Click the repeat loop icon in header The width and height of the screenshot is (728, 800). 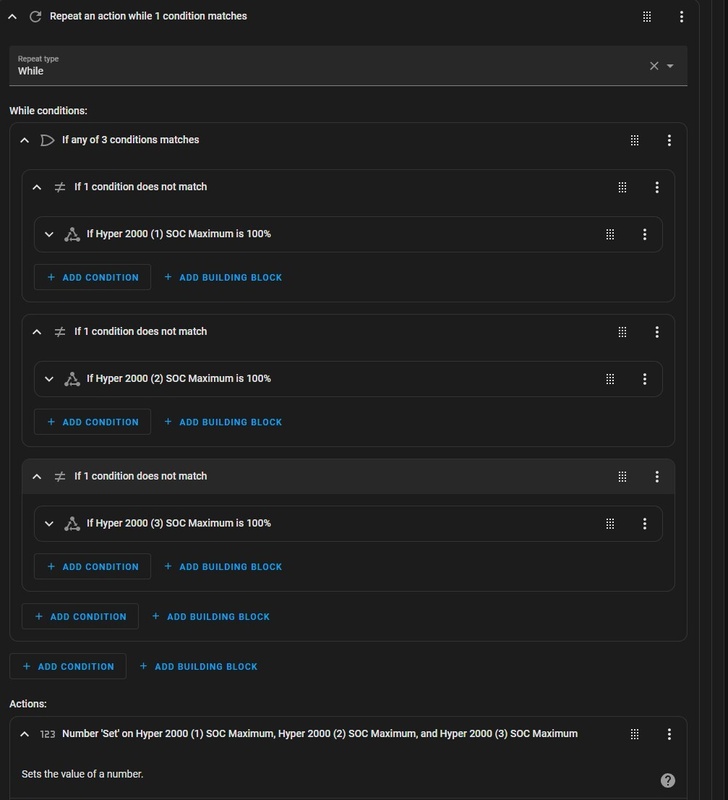35,16
